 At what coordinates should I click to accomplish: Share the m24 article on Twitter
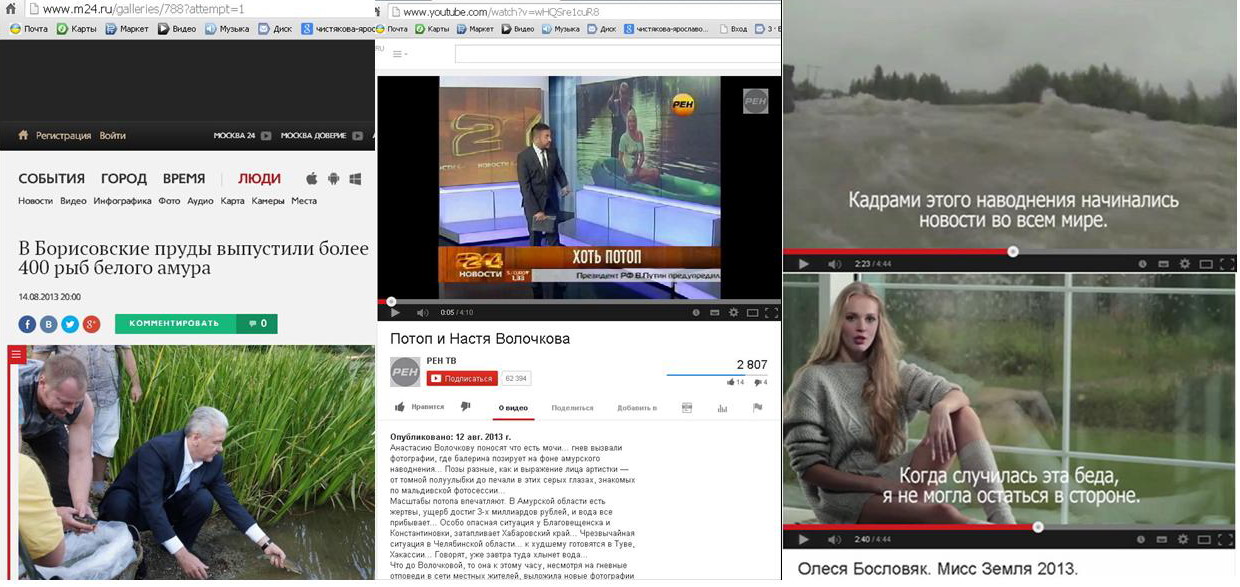tap(70, 324)
